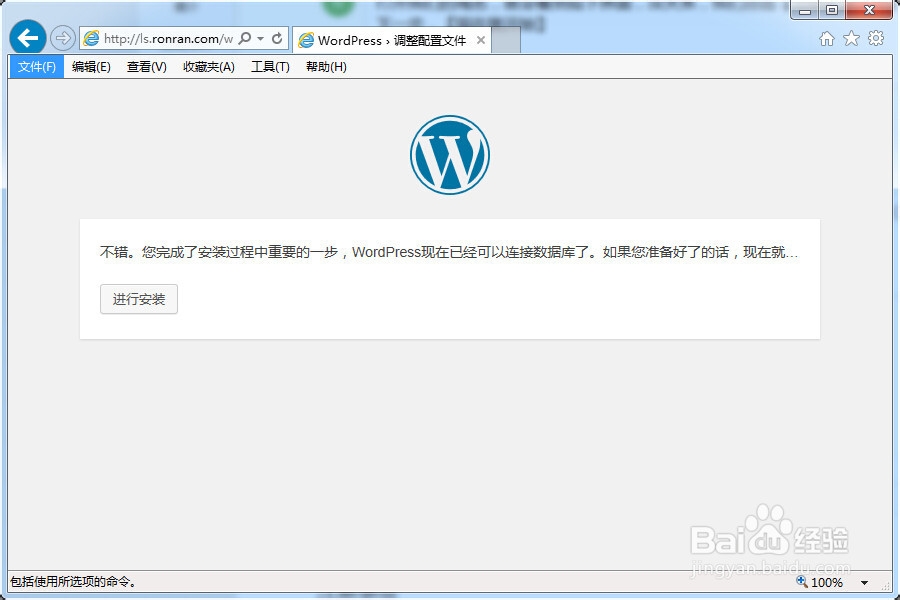Click the zoom magnifier icon in status bar

click(802, 582)
